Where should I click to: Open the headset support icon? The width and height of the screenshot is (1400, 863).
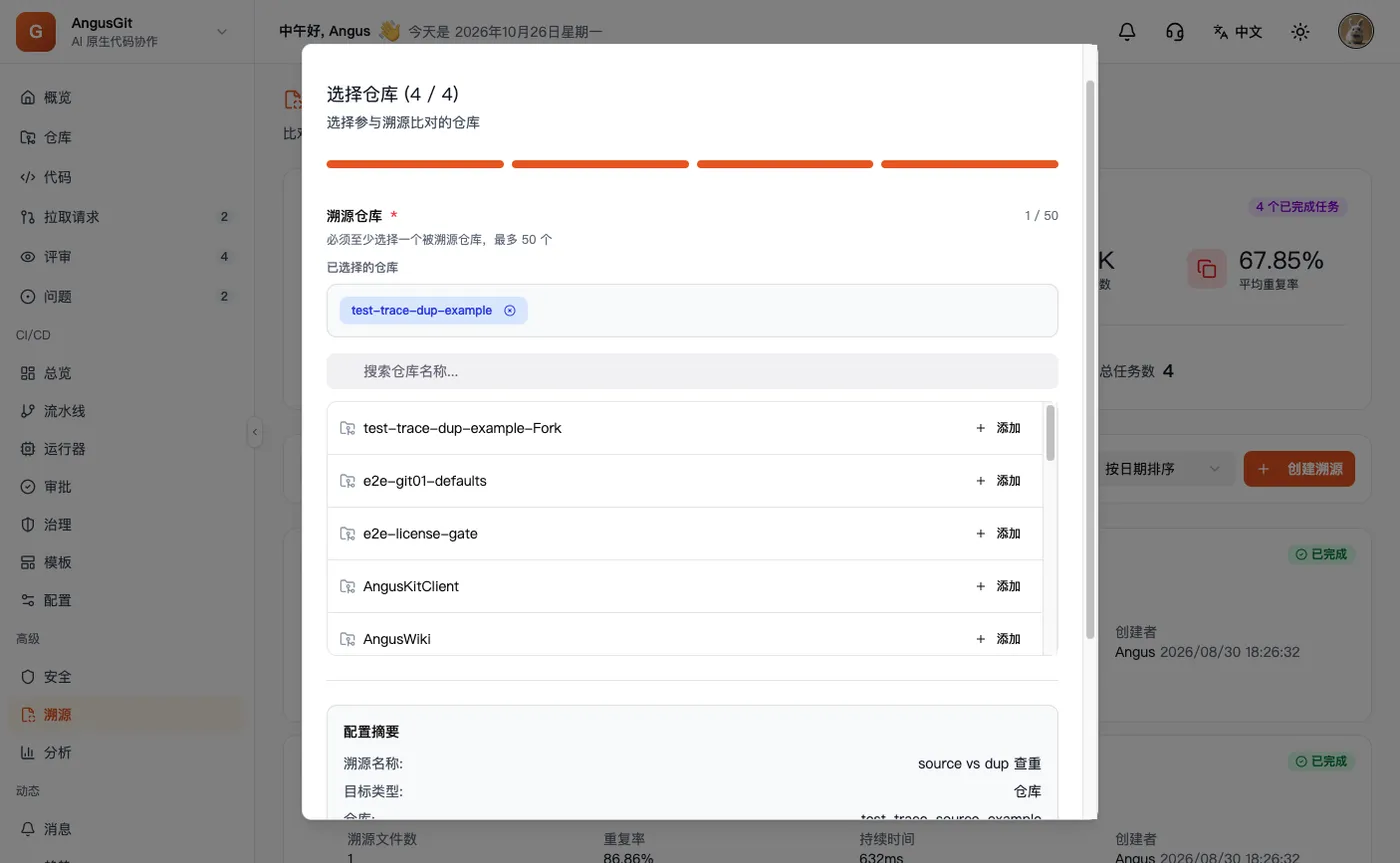click(x=1175, y=32)
